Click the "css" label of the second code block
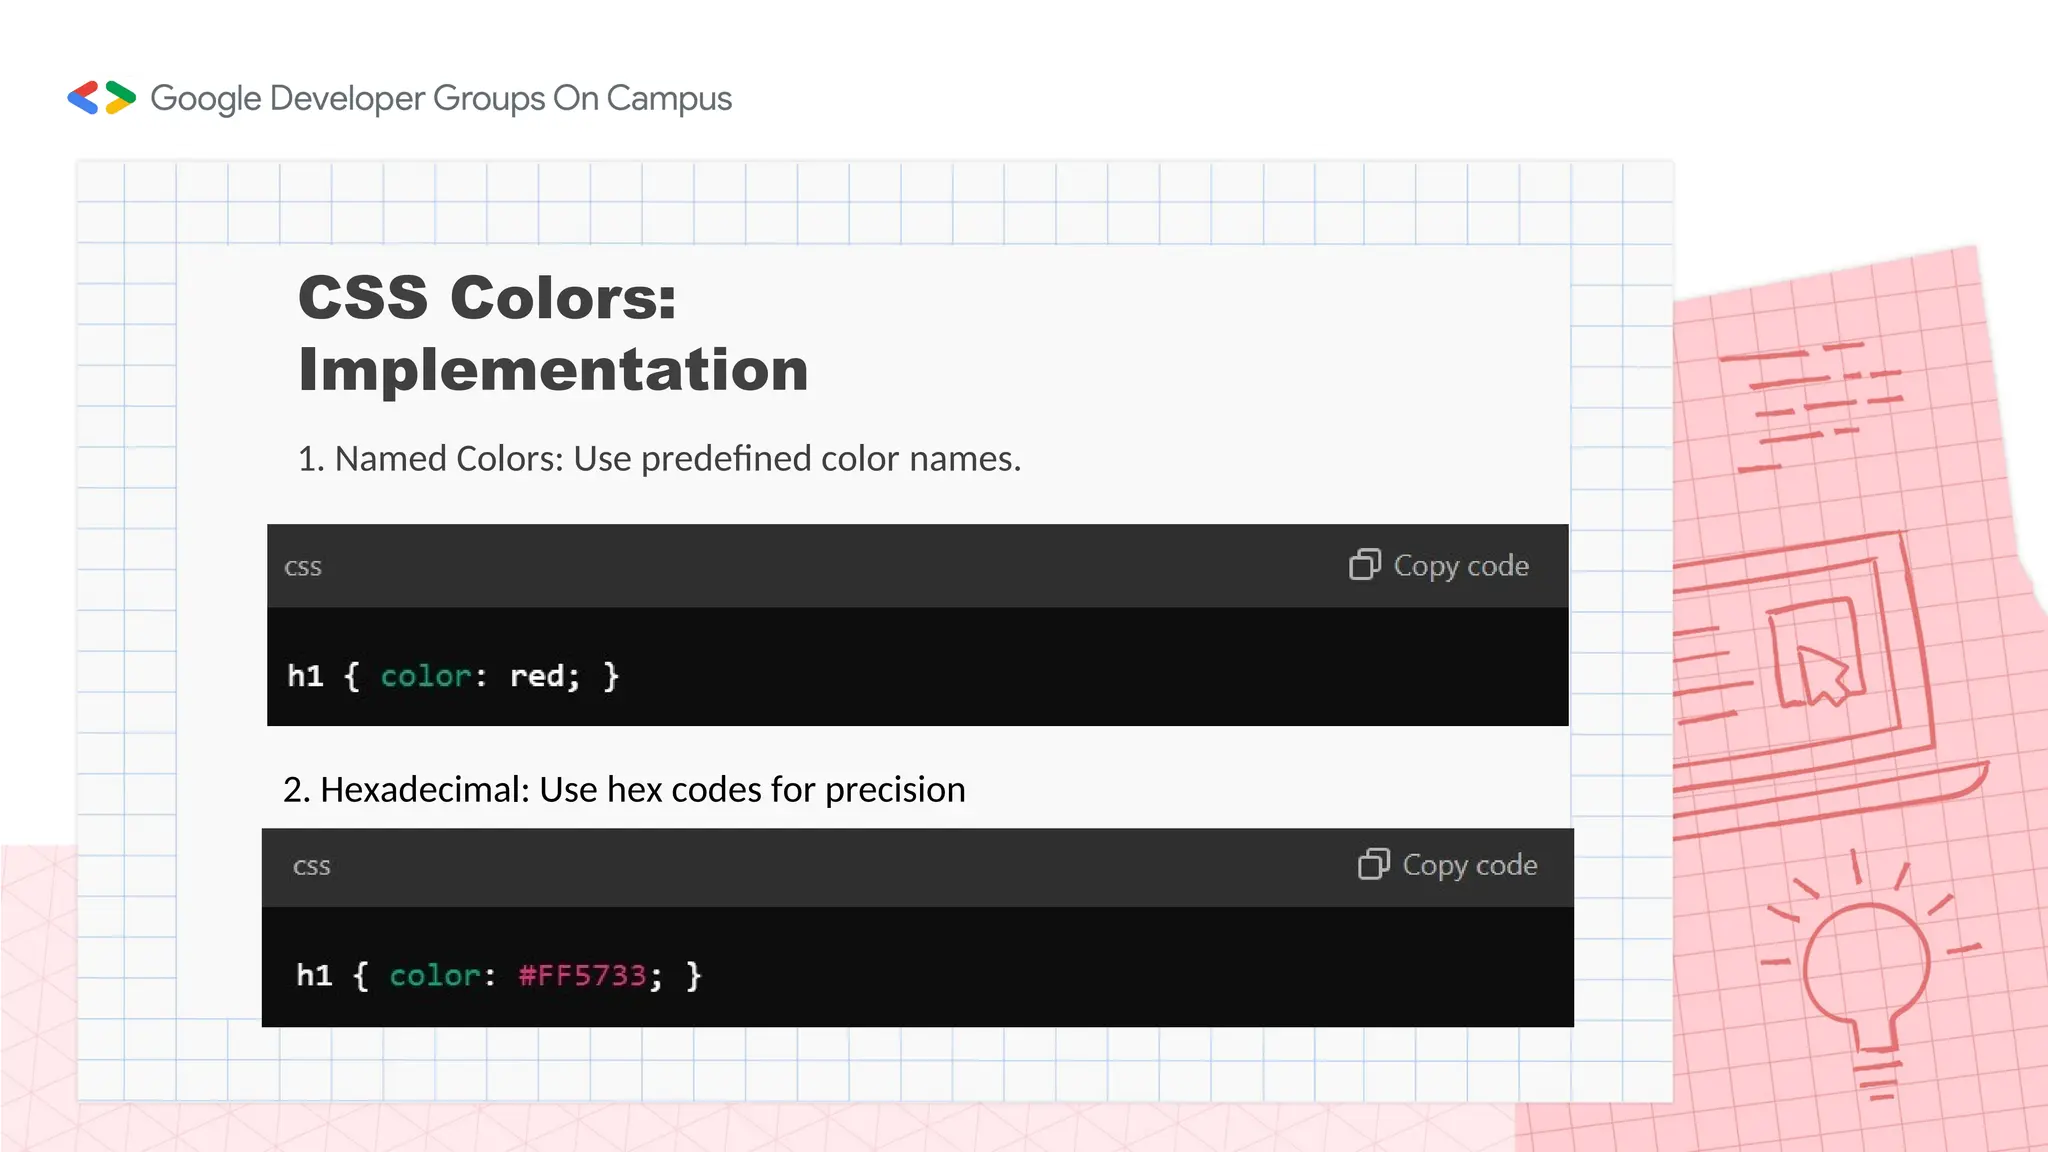Screen dimensions: 2048x1152 pos(311,866)
